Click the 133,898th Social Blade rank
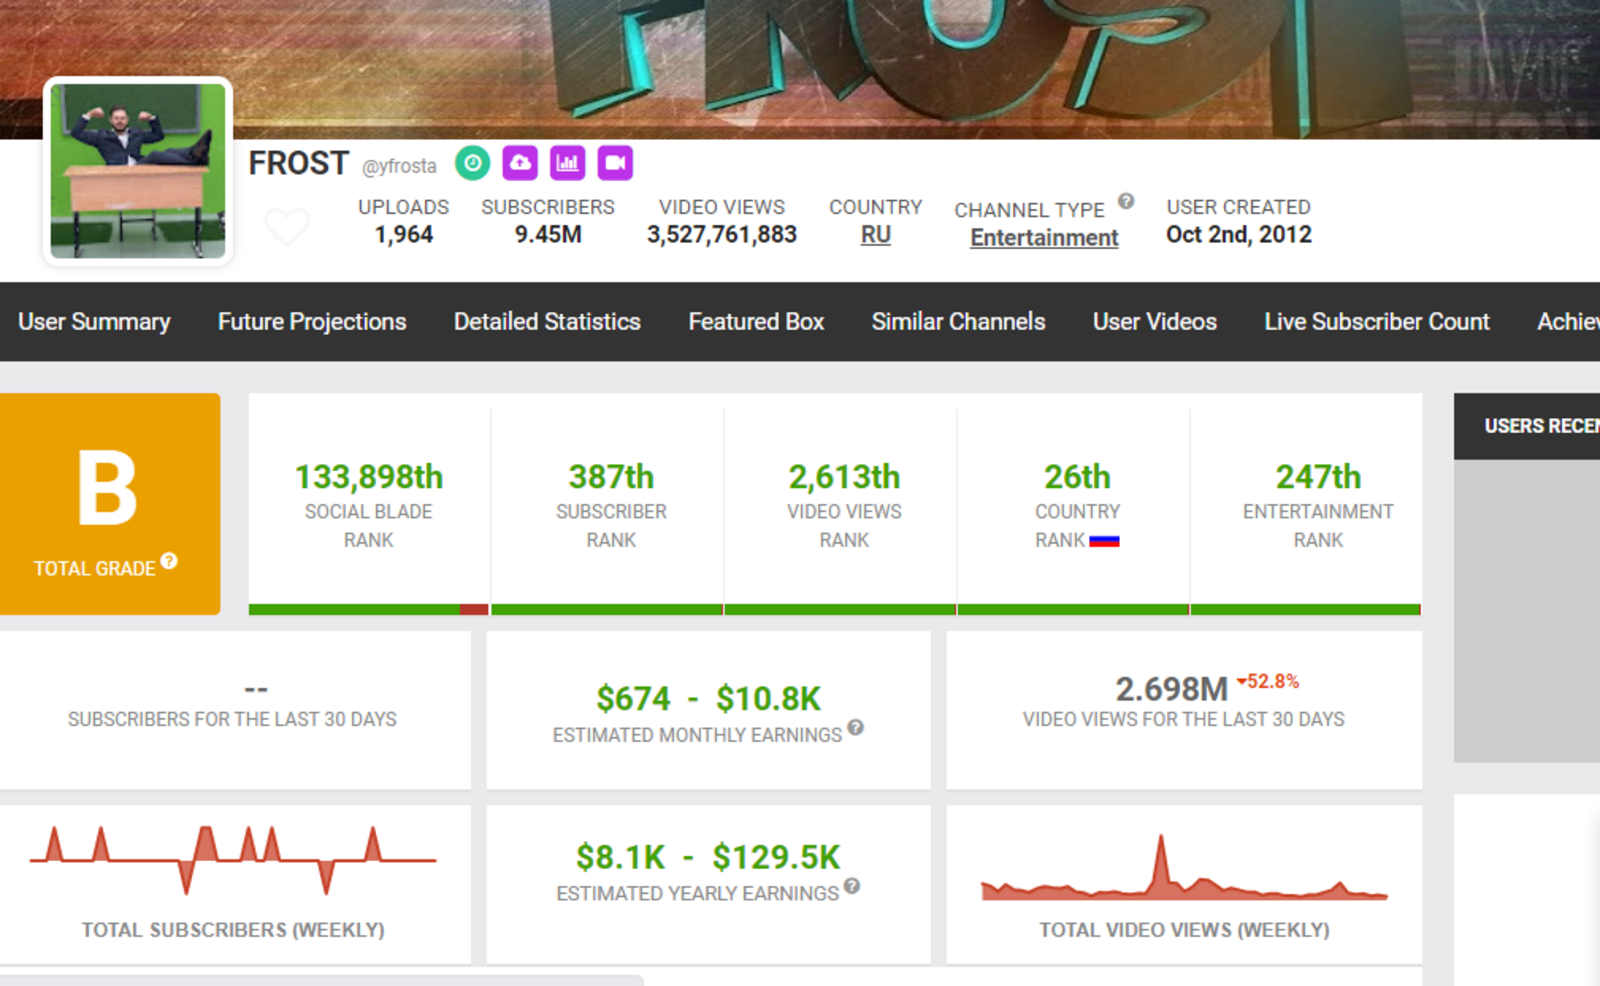This screenshot has width=1600, height=986. (369, 477)
